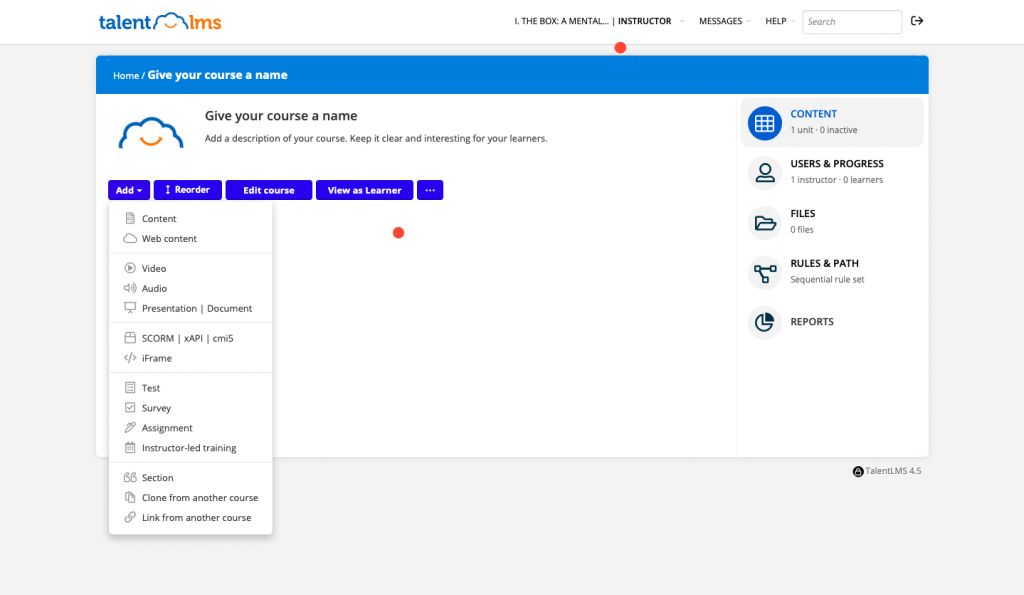Screen dimensions: 1024x595
Task: Click the '1 unit · 0 inactive' text
Action: point(824,130)
